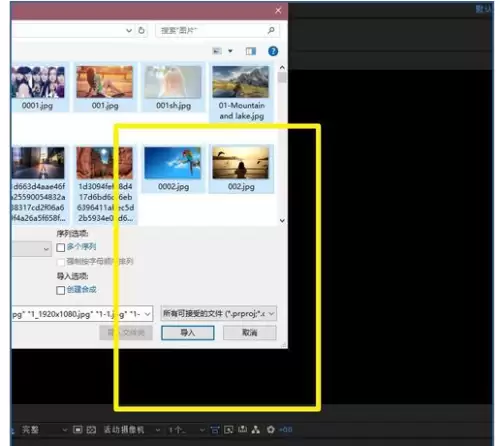The width and height of the screenshot is (500, 446).
Task: Click the 导入 button
Action: 188,333
